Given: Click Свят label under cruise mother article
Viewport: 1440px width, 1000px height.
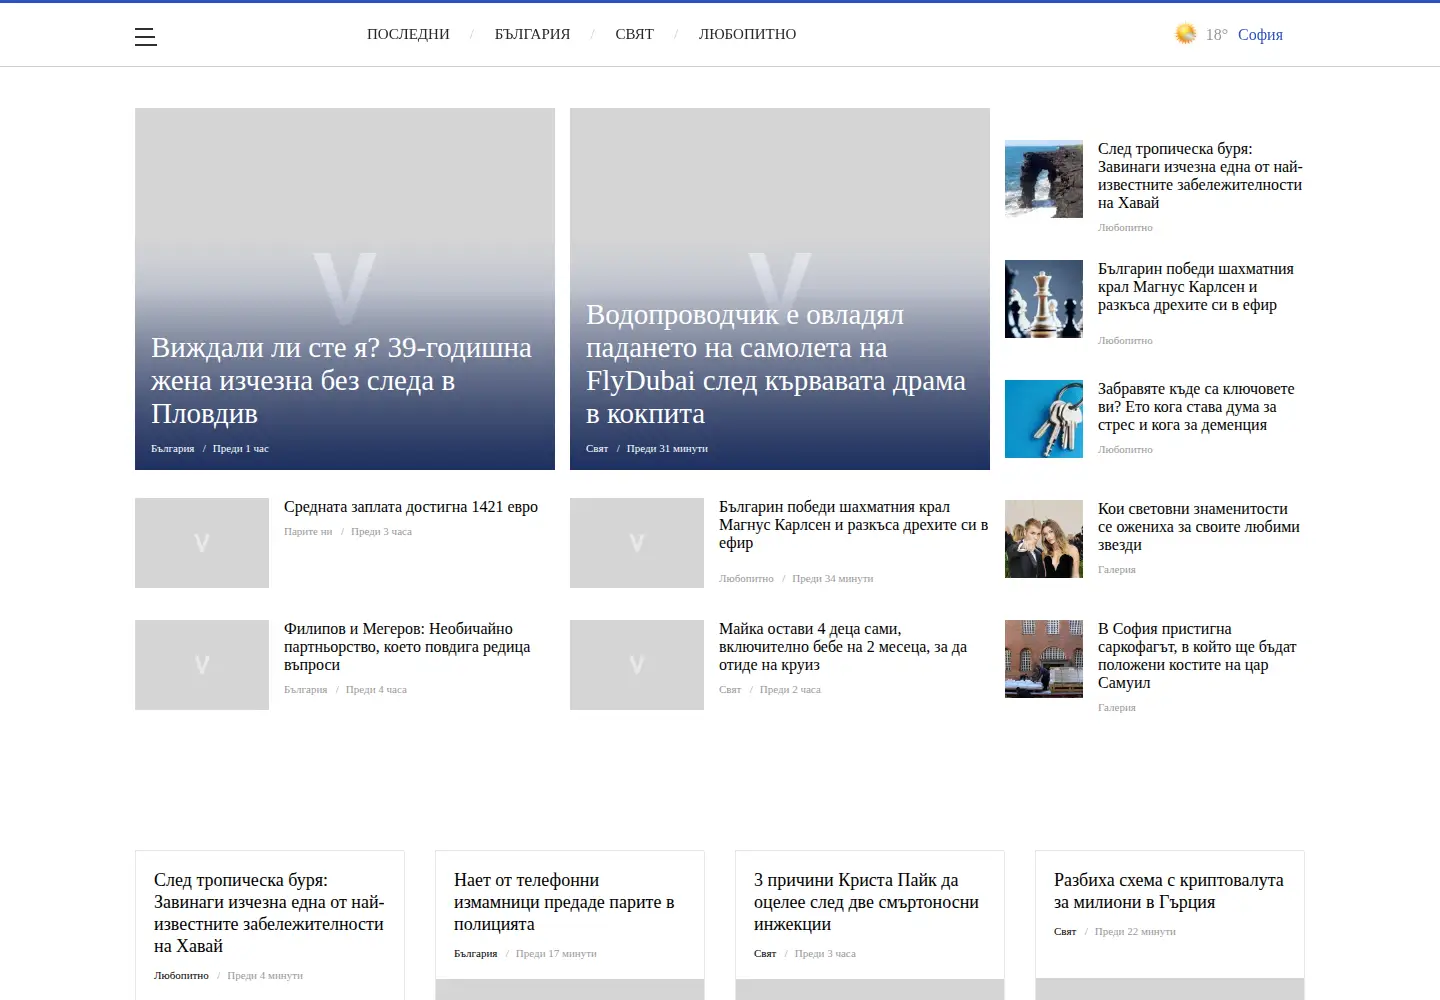Looking at the screenshot, I should point(730,690).
